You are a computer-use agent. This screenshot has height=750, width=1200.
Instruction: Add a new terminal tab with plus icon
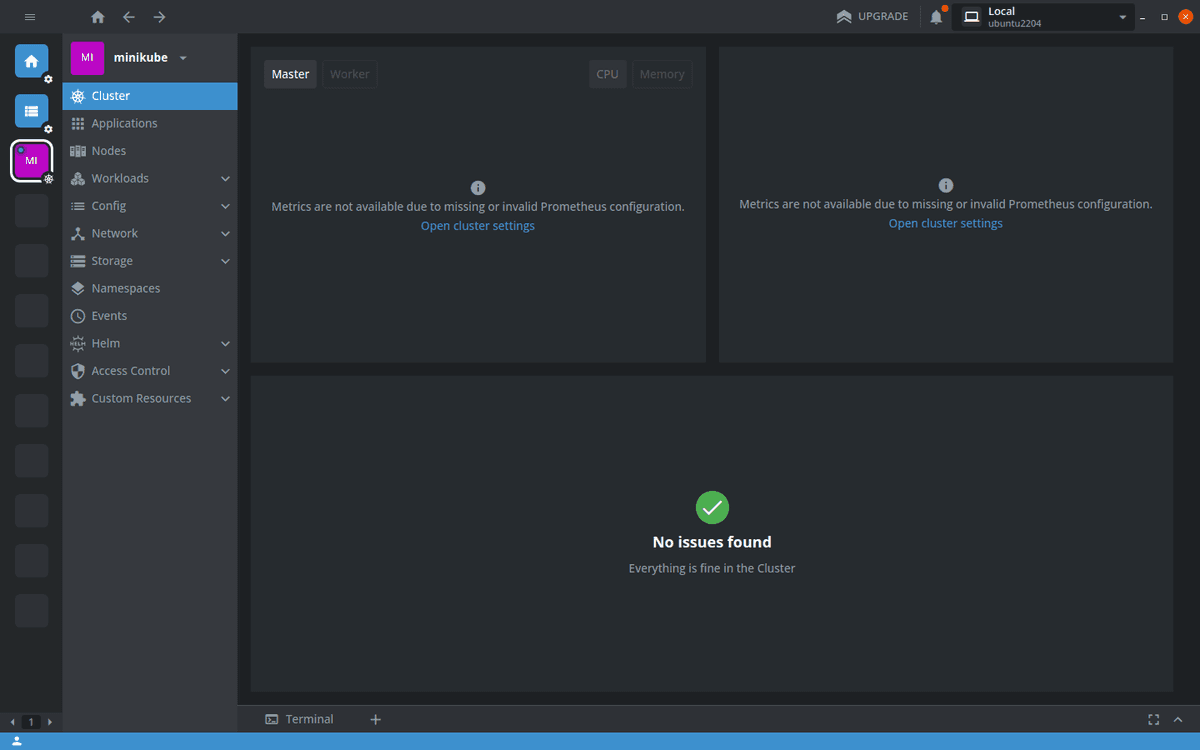pyautogui.click(x=376, y=720)
